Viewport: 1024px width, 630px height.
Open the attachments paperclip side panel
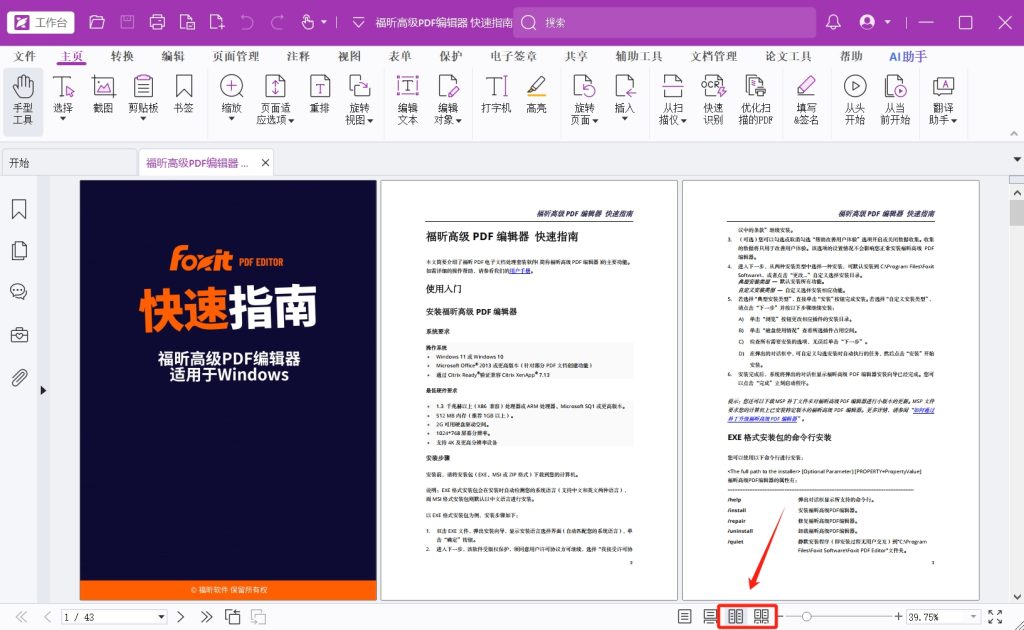[18, 377]
